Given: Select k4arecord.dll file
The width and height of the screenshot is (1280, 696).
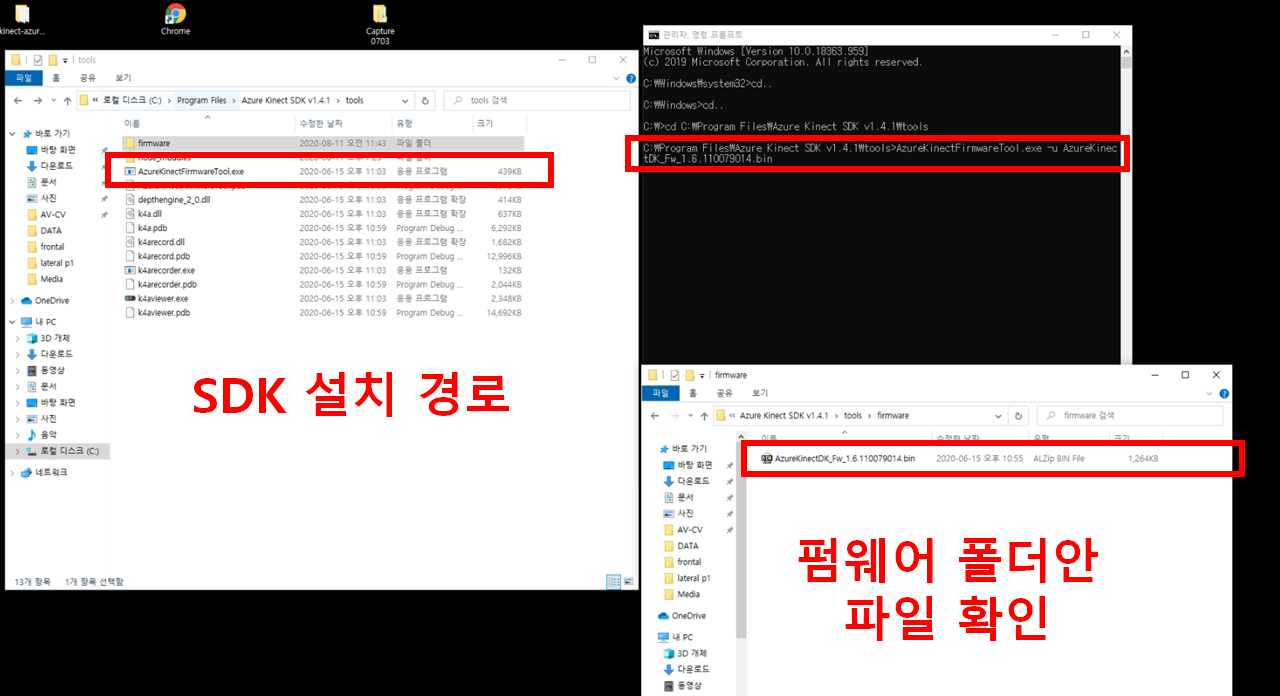Looking at the screenshot, I should point(322,242).
